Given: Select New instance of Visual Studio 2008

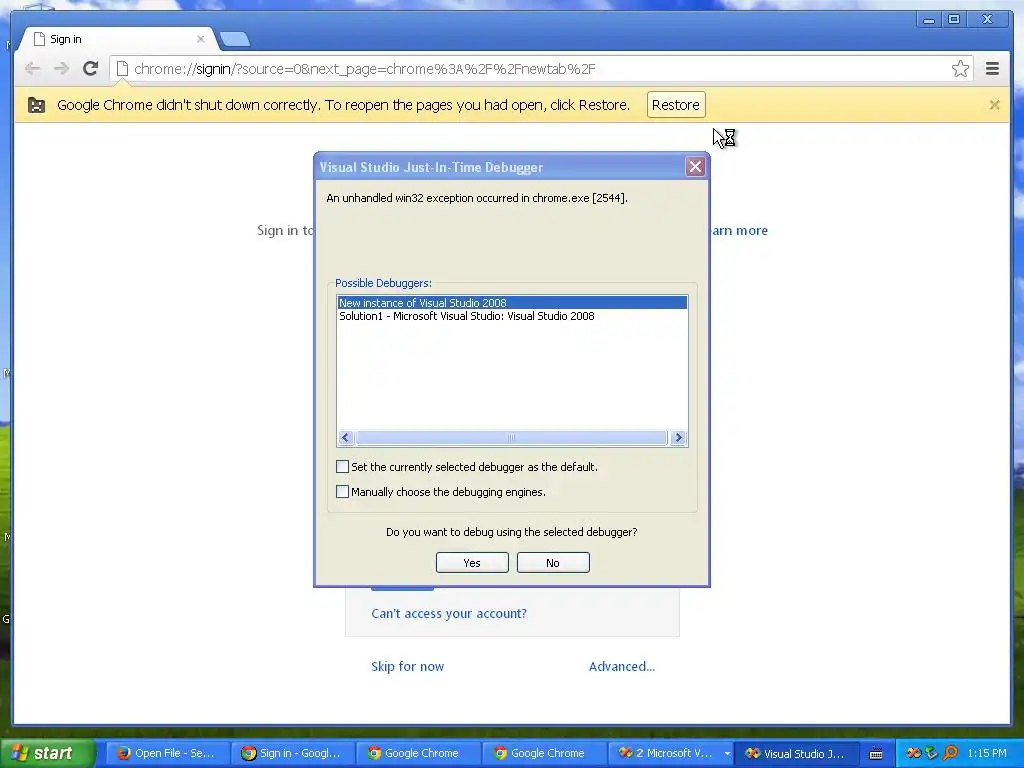Looking at the screenshot, I should coord(512,302).
